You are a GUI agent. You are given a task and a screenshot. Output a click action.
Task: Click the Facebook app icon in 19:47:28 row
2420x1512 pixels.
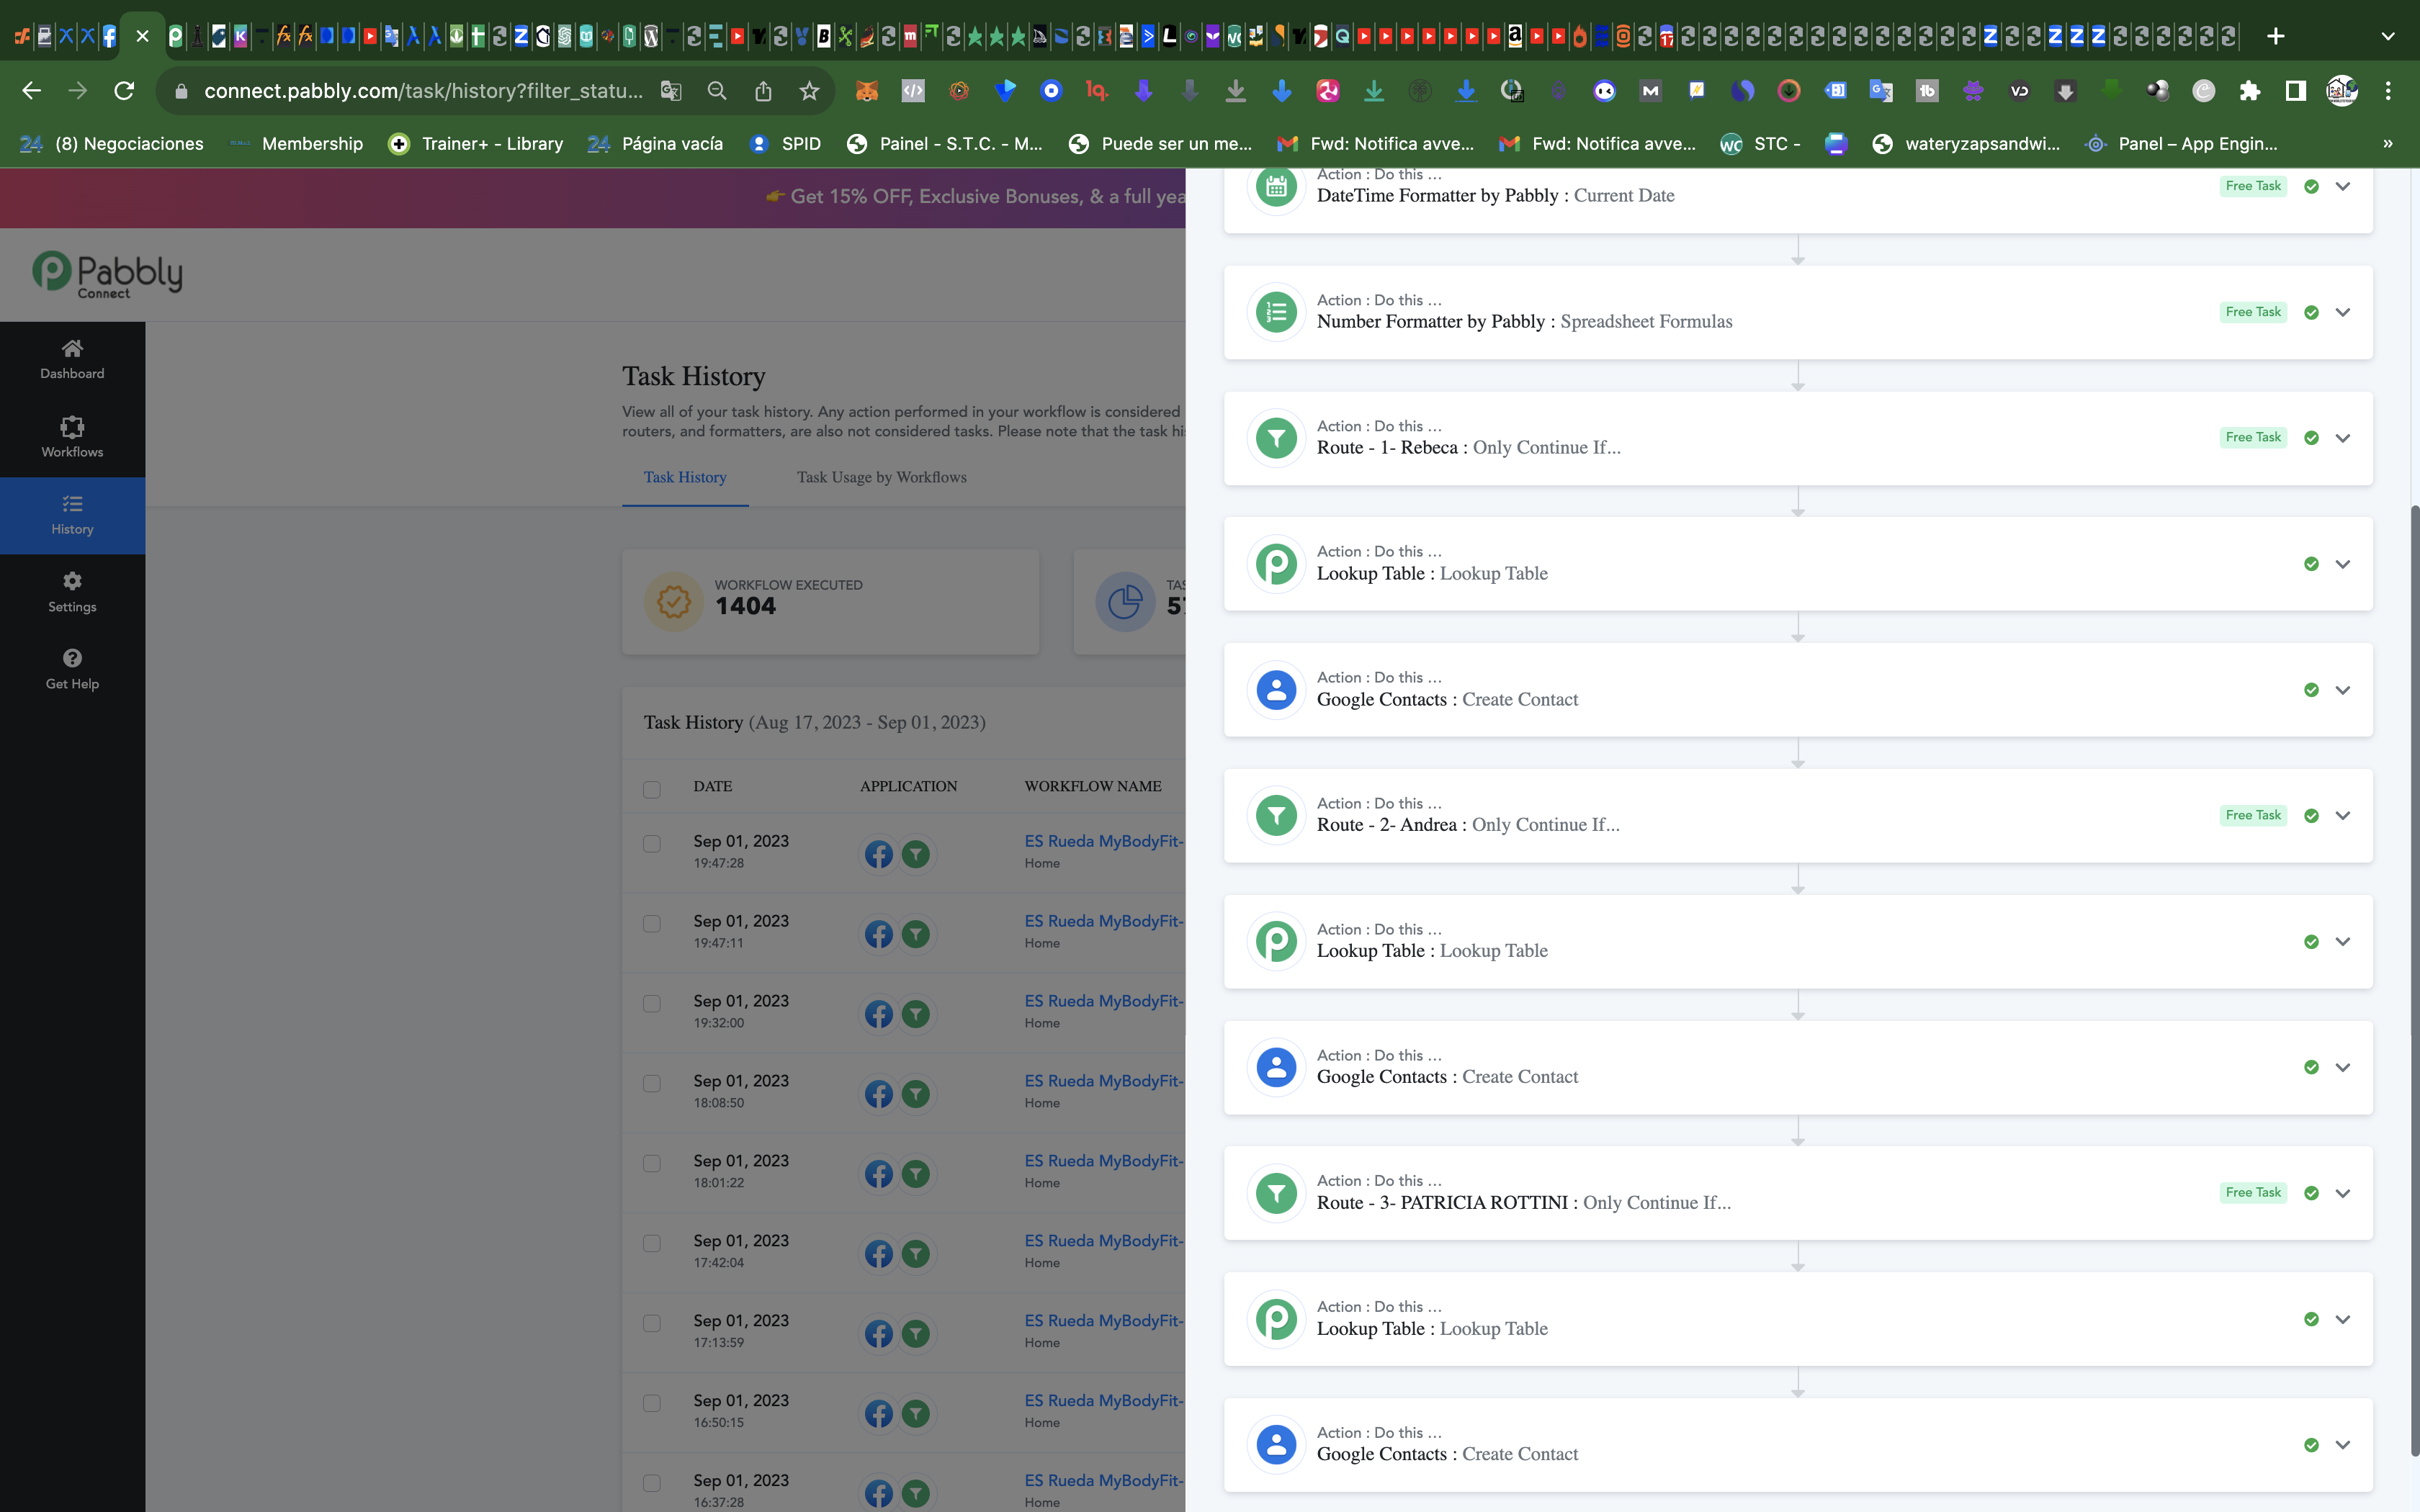coord(879,854)
